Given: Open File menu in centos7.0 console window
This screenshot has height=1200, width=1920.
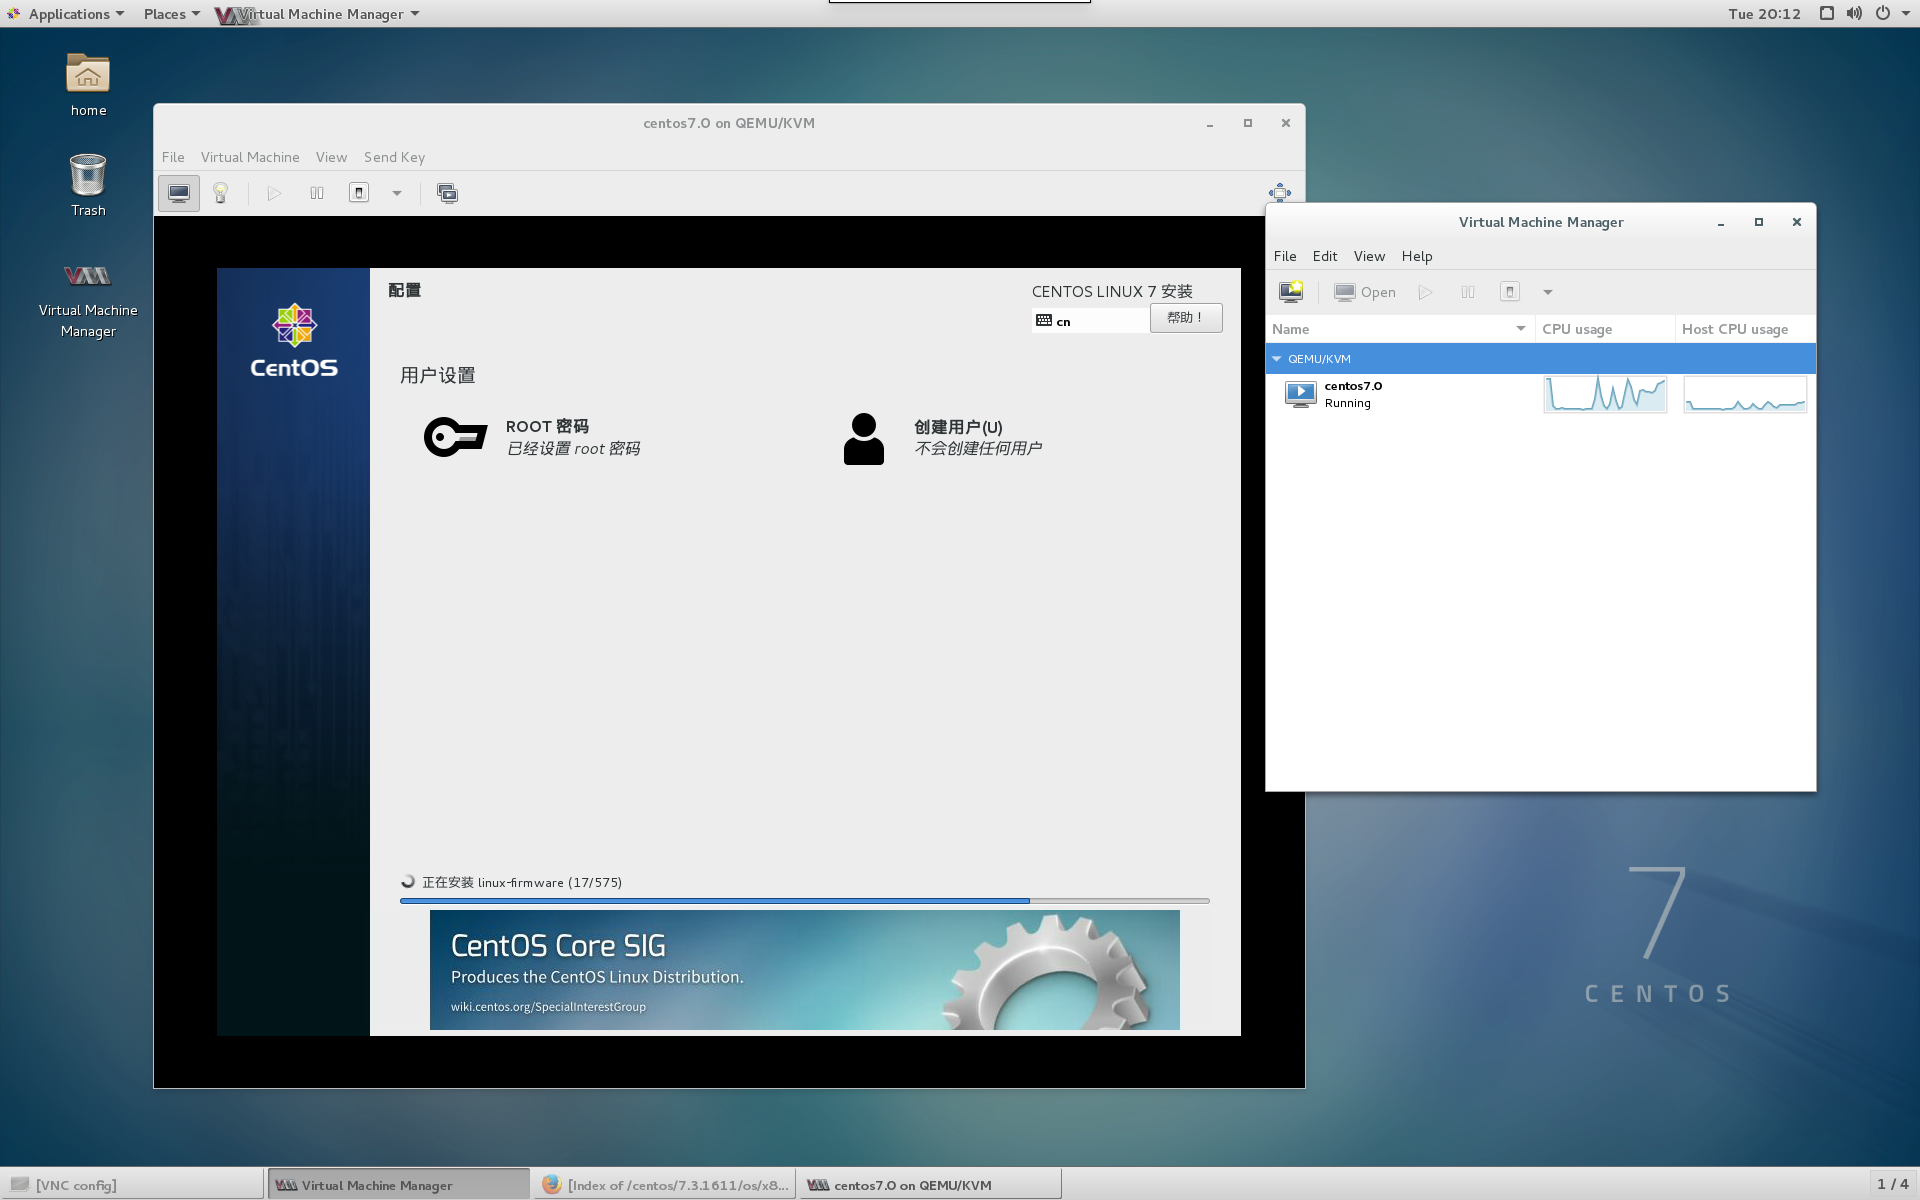Looking at the screenshot, I should 173,157.
